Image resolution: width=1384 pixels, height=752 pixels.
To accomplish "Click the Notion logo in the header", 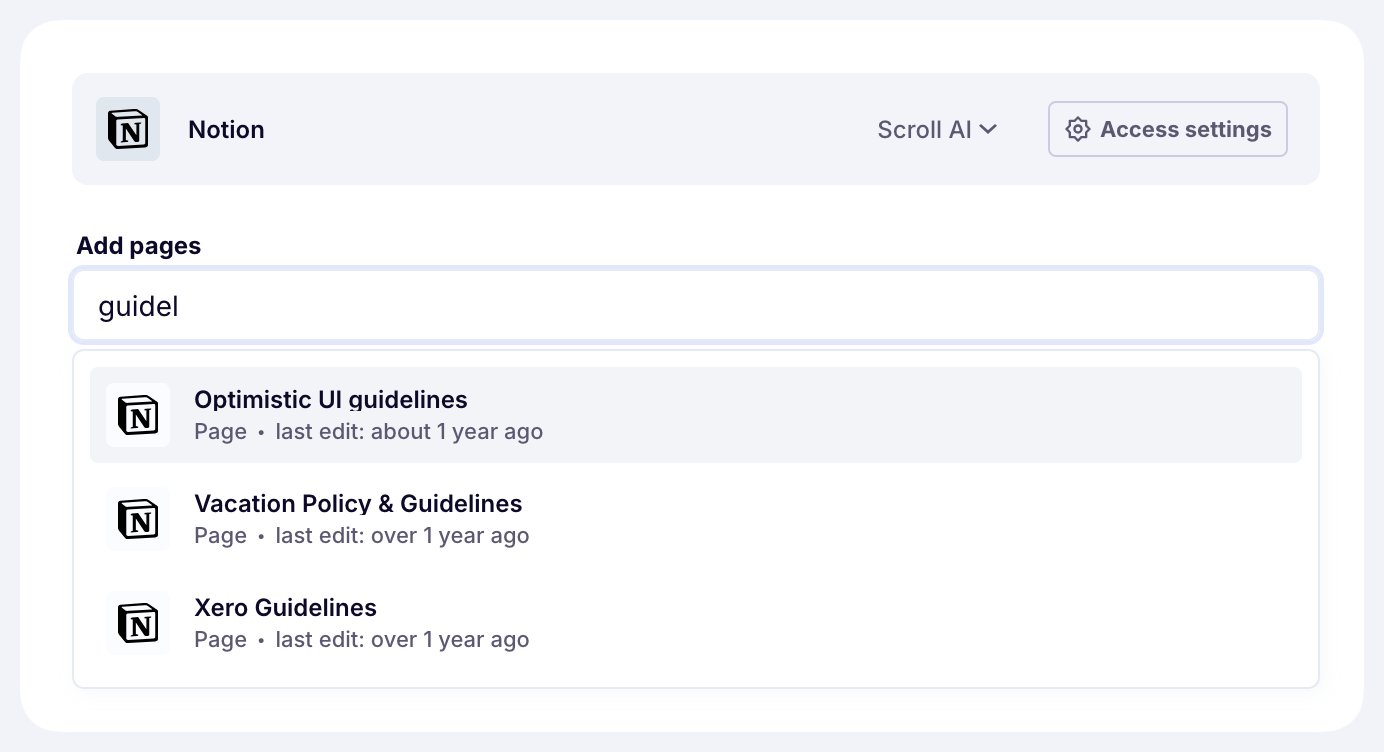I will coord(128,129).
